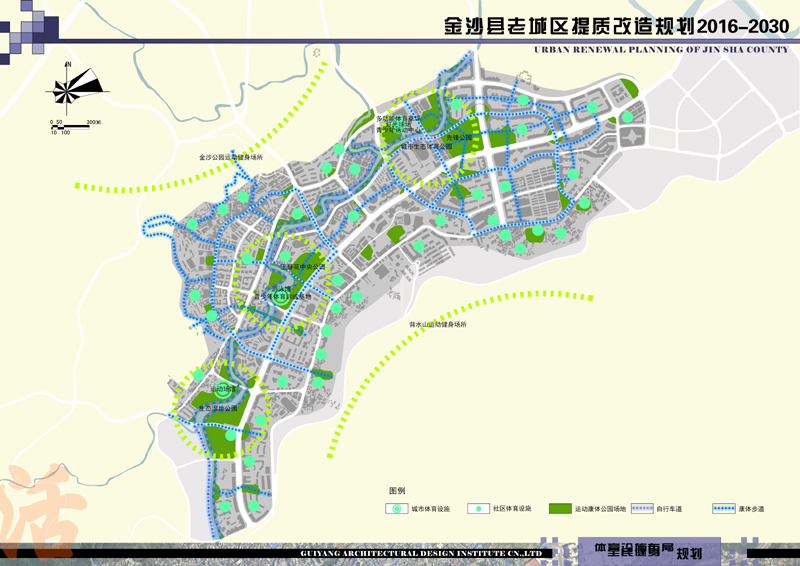Screen dimensions: 800x566
Task: Click the Guiyang Architectural Design Institute footer text
Action: pyautogui.click(x=420, y=552)
